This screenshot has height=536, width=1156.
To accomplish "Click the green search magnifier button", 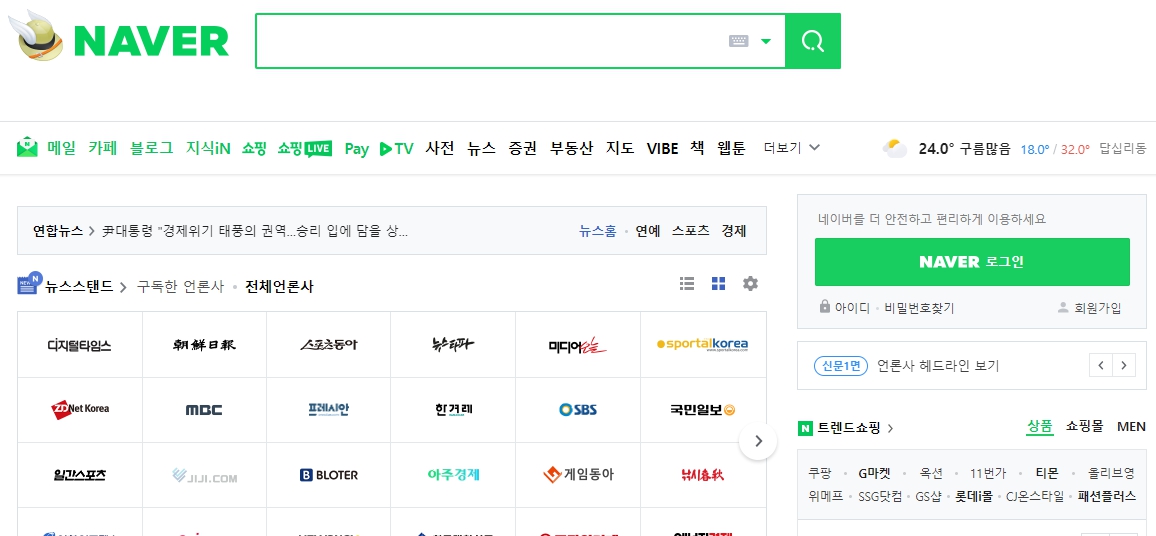I will 813,41.
